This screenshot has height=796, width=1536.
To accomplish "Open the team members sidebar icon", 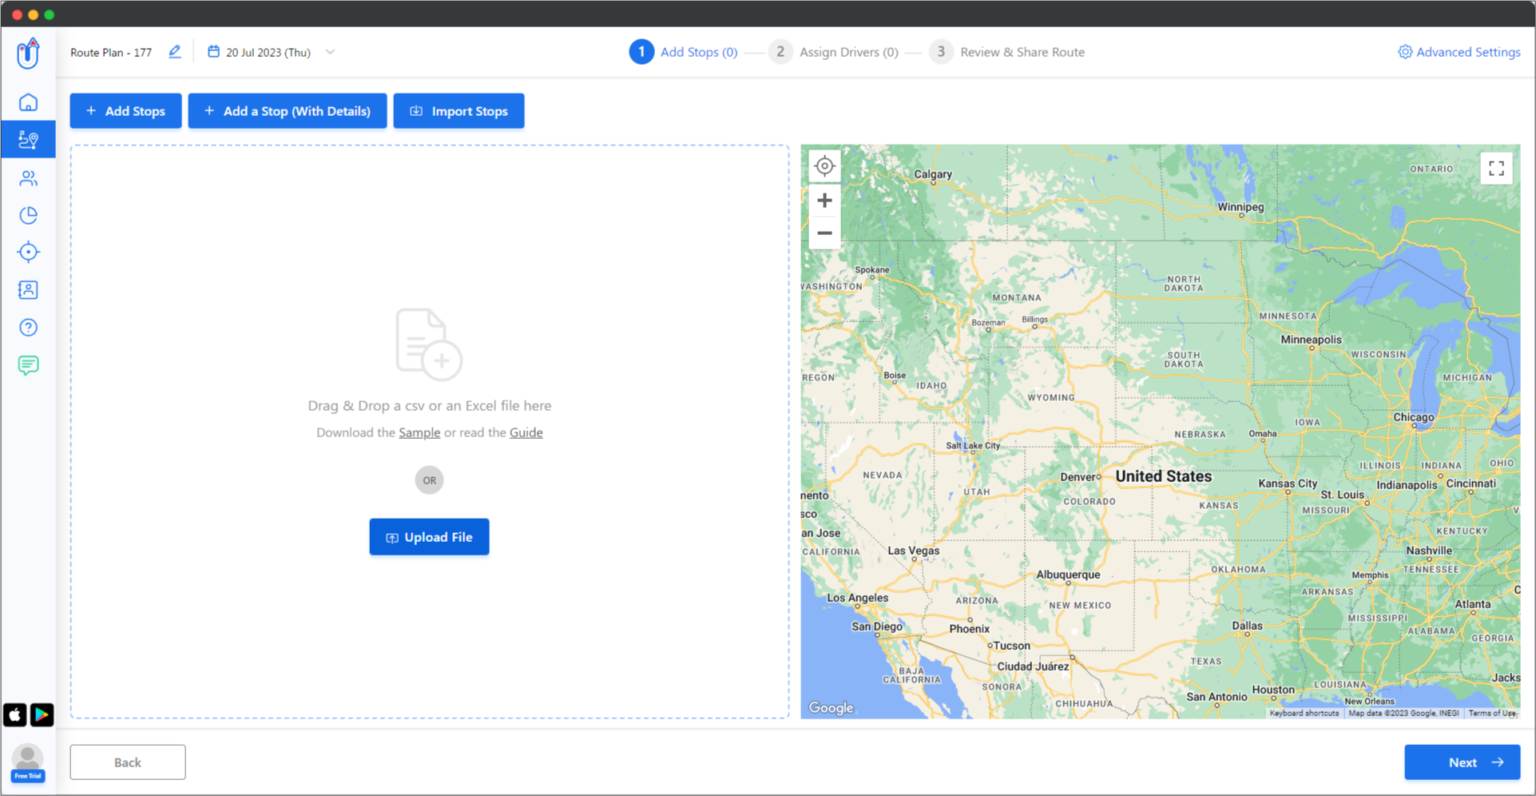I will tap(28, 177).
